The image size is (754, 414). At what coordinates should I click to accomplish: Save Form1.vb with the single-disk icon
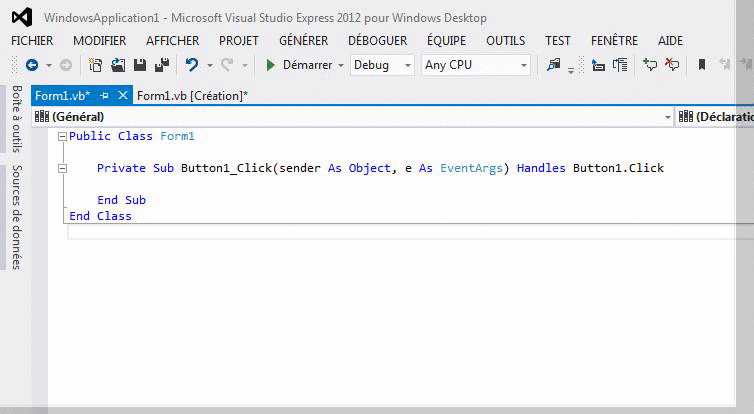140,64
